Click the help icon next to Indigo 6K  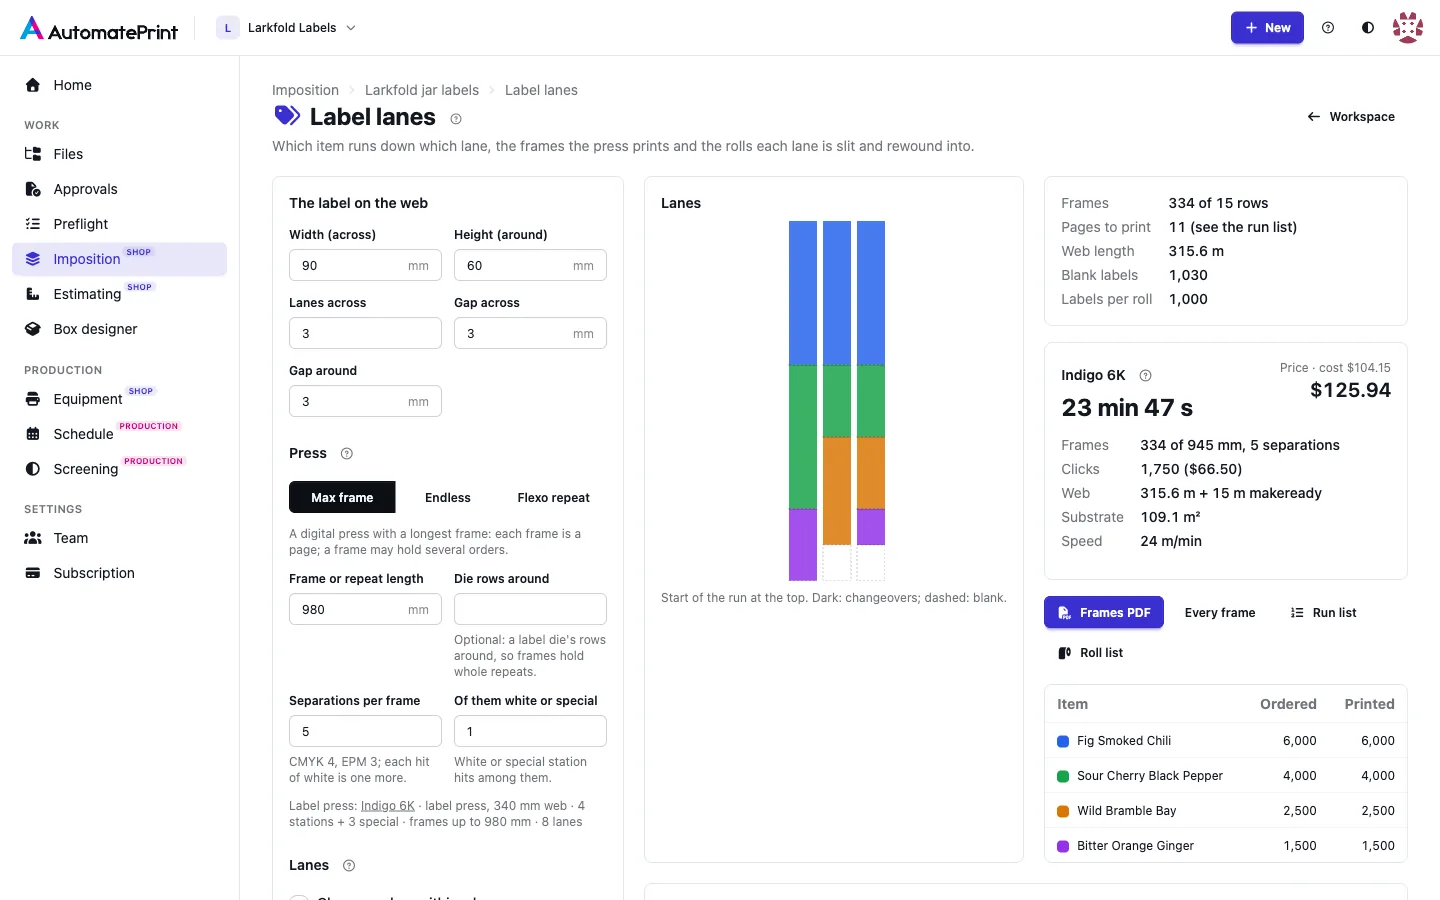pos(1146,376)
